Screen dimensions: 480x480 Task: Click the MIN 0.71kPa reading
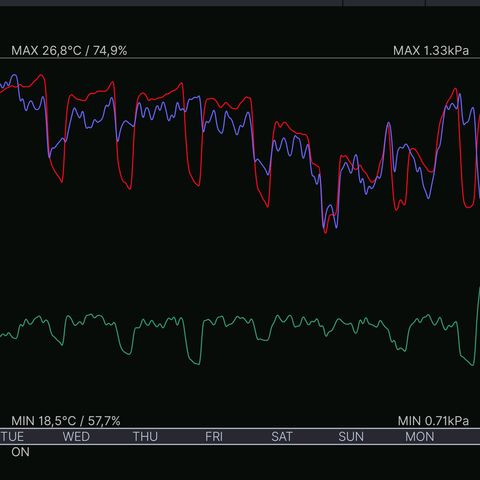(x=433, y=421)
